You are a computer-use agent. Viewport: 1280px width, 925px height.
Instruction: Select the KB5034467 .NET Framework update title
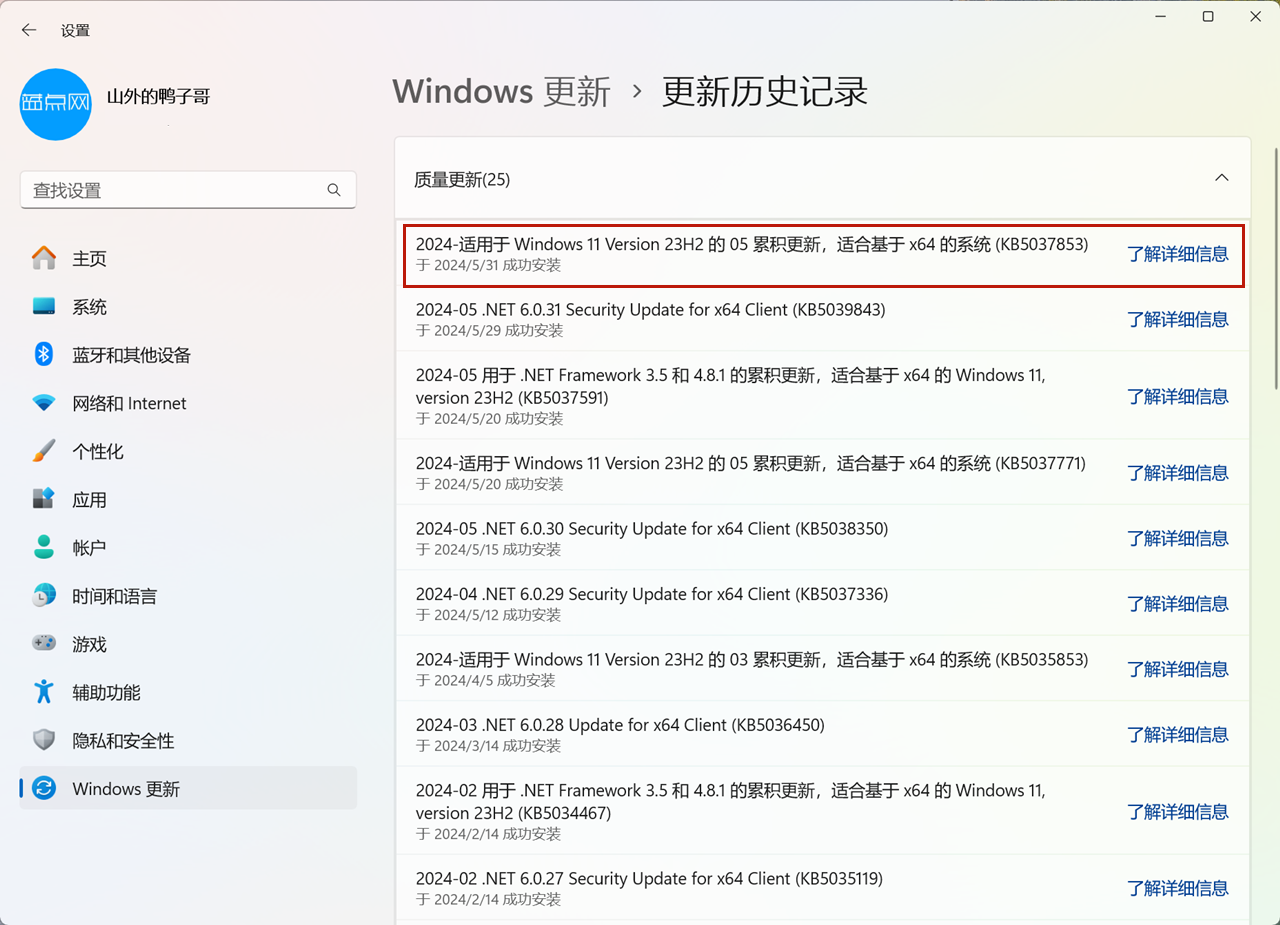pos(731,802)
